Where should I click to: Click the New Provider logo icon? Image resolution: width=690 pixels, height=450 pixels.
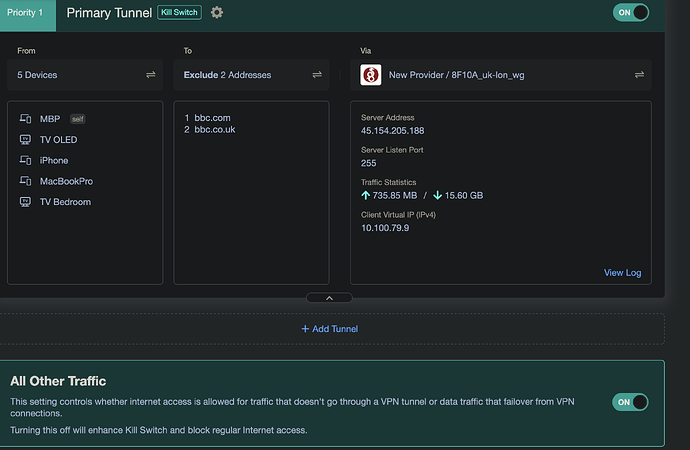point(371,75)
